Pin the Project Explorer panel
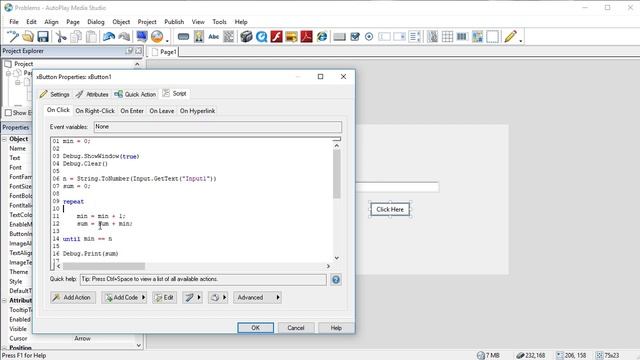Image resolution: width=640 pixels, height=360 pixels. 129,51
